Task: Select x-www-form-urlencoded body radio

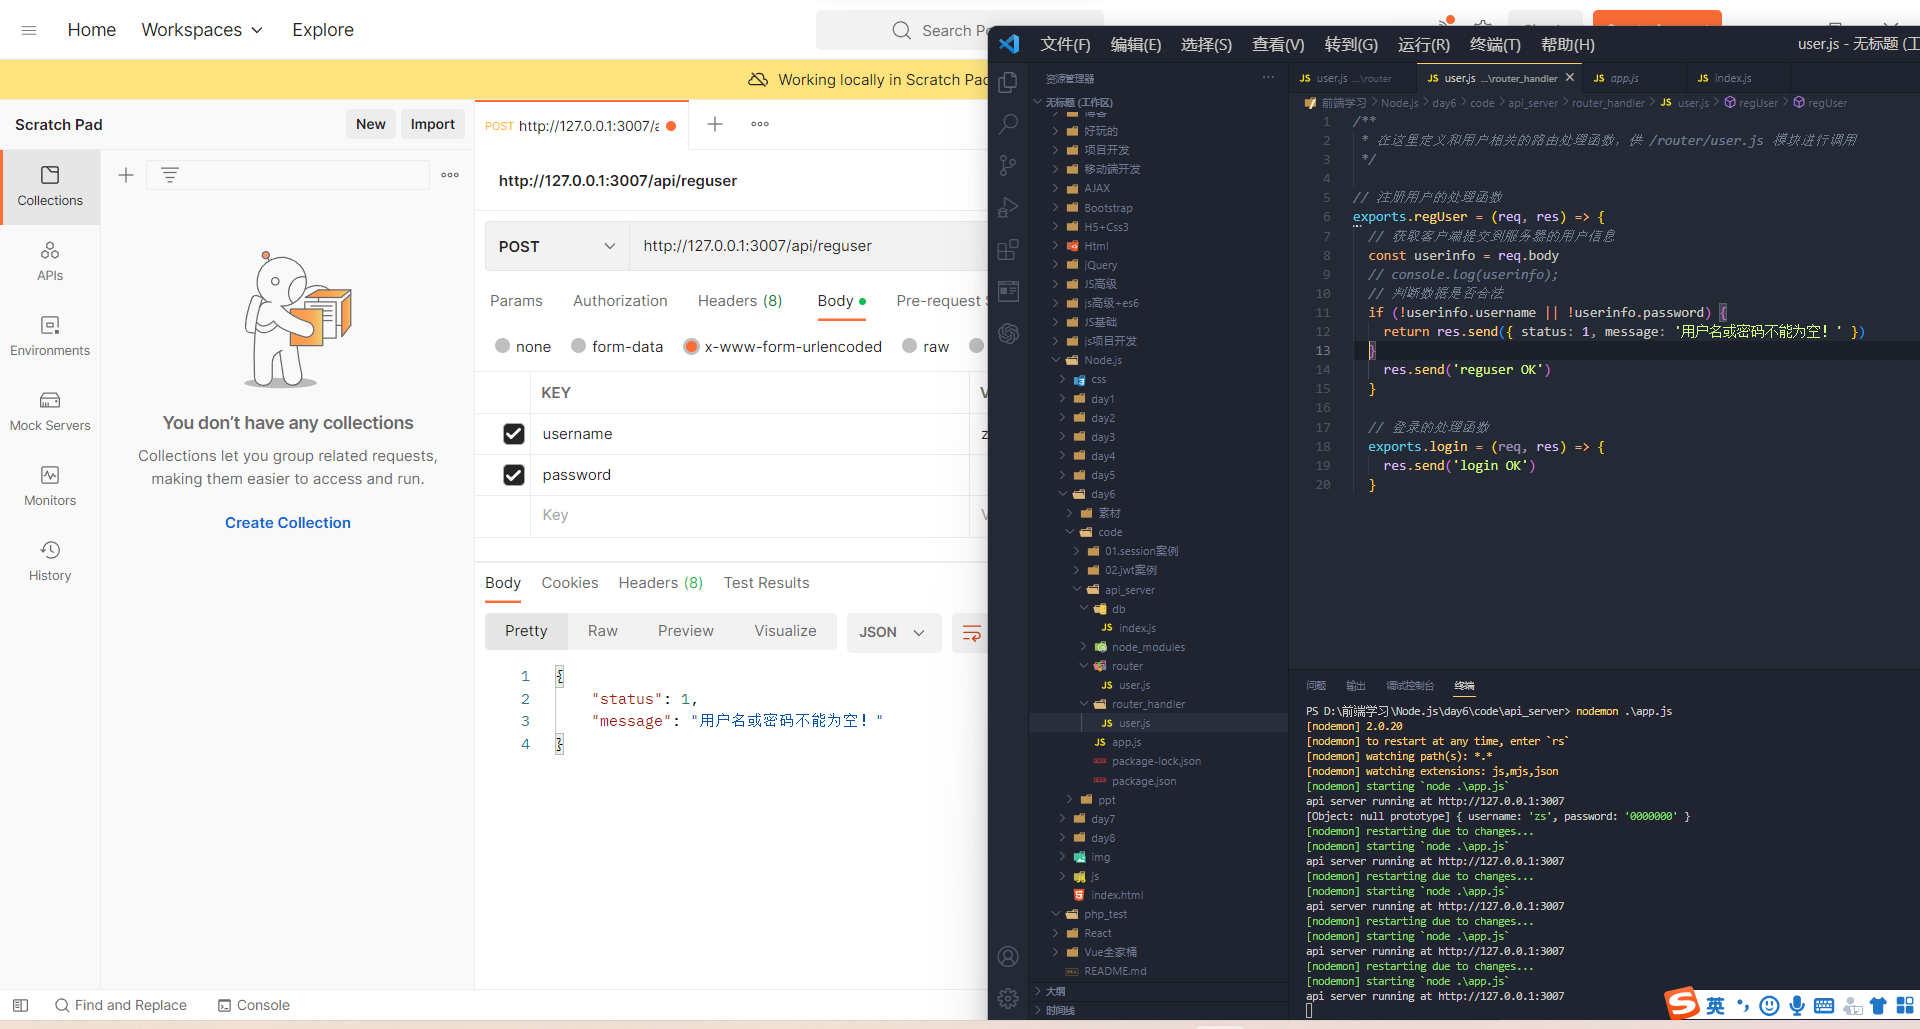Action: pos(691,346)
